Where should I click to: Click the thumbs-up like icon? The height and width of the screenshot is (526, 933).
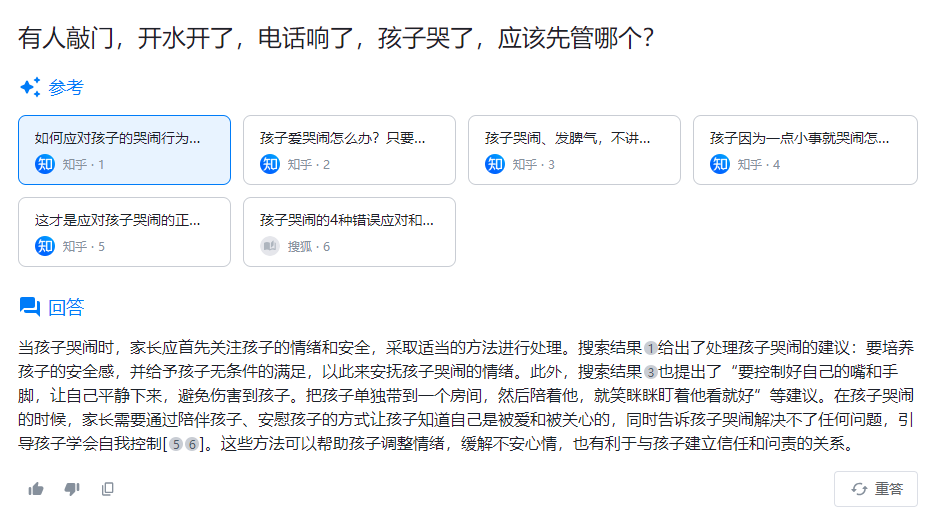[x=36, y=489]
